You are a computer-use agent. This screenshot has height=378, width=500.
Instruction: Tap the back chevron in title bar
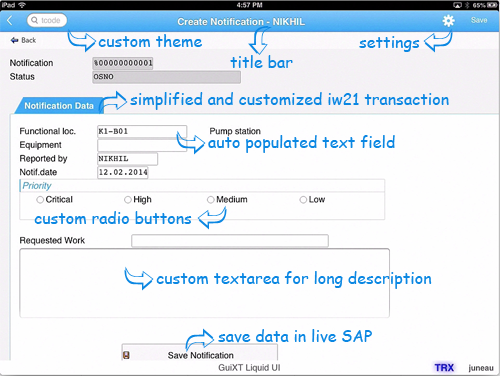pyautogui.click(x=10, y=21)
